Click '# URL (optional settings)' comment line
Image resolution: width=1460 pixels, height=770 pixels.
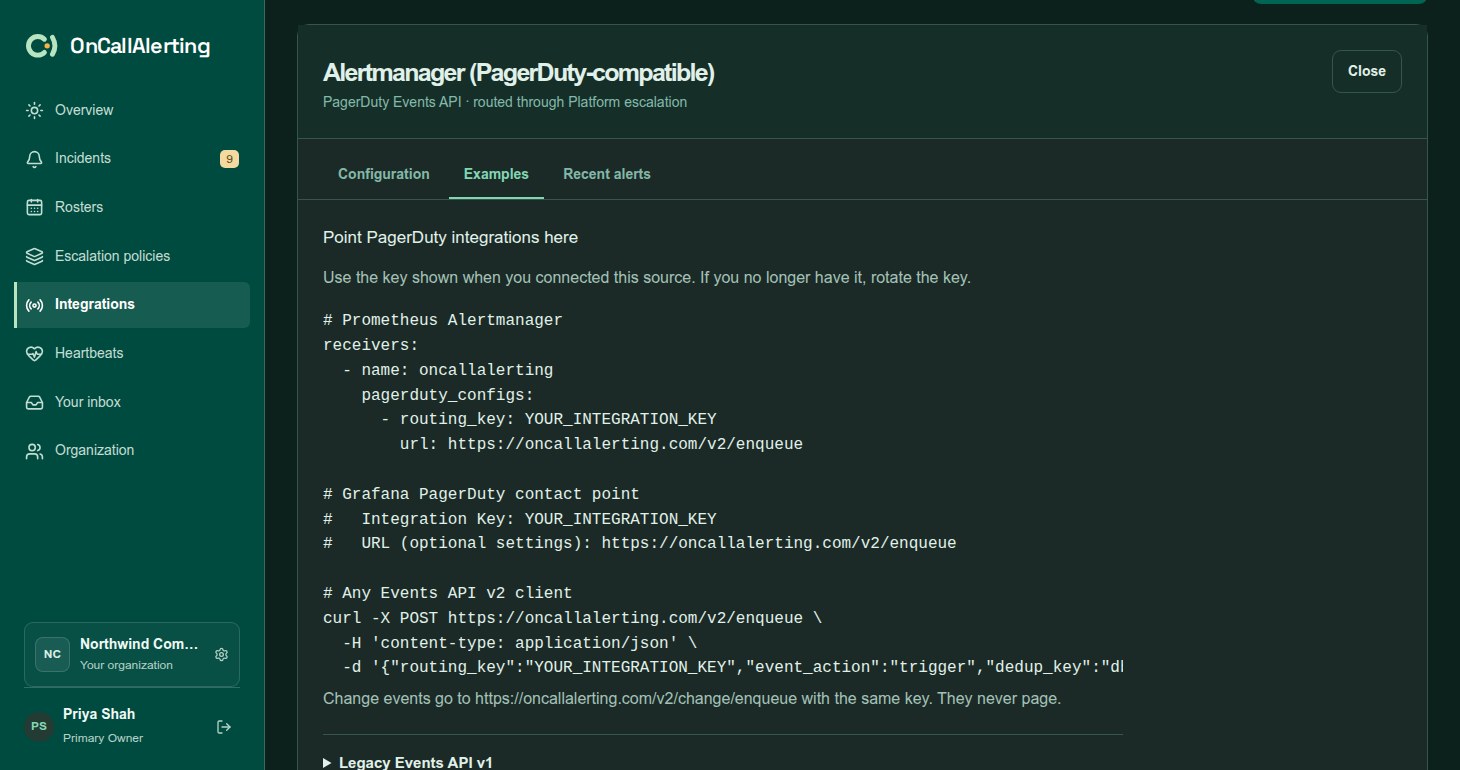[x=640, y=543]
